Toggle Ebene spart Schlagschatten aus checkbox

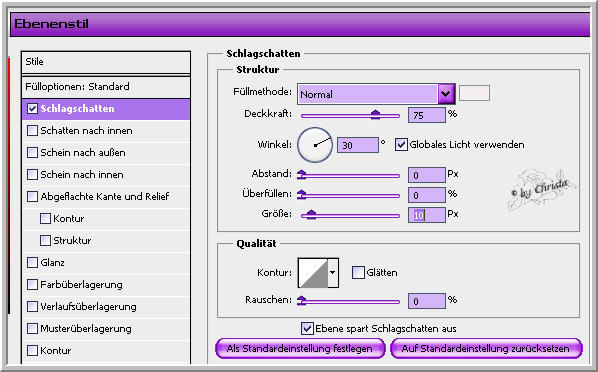point(307,329)
